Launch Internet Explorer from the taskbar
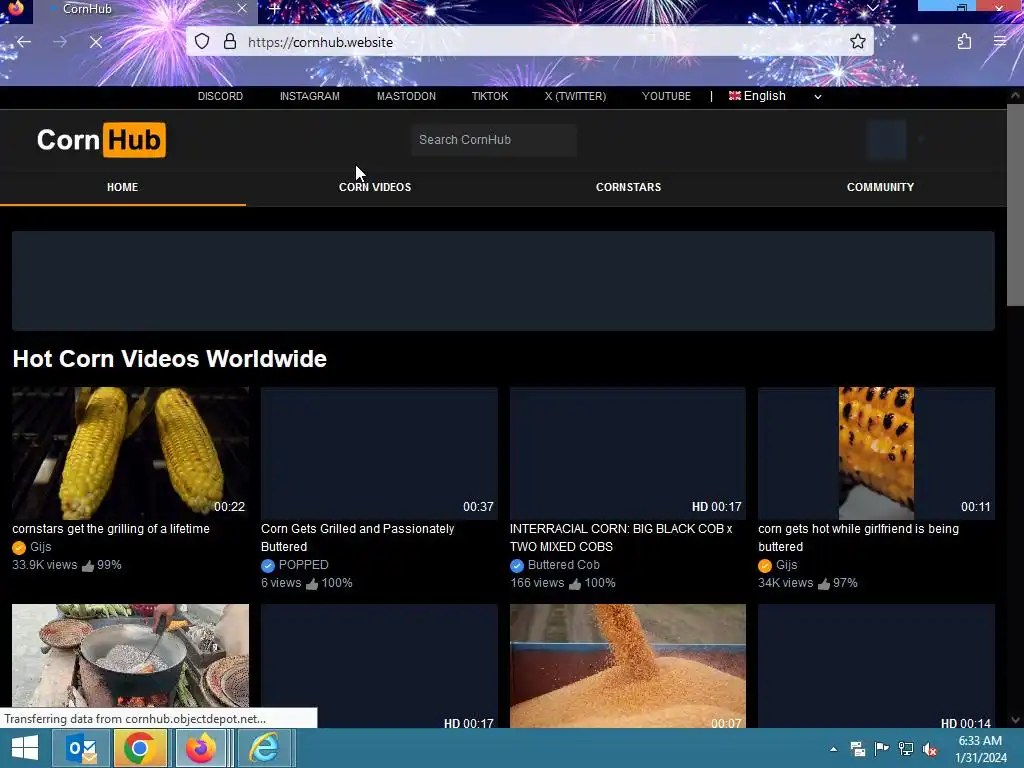 (264, 748)
